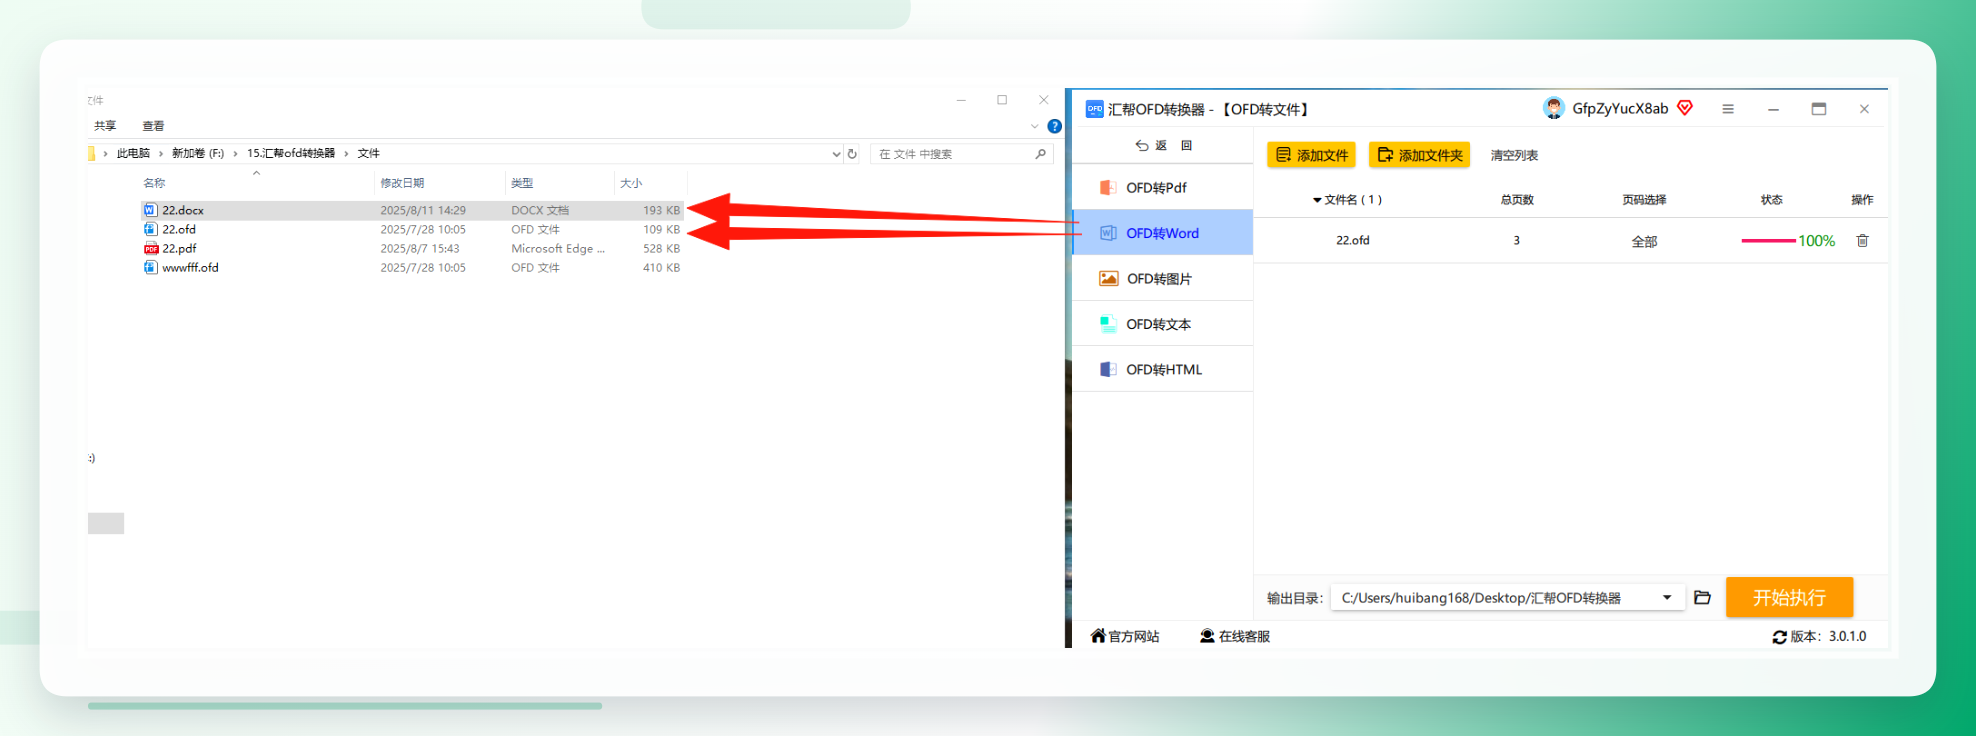Click the explorer search magnifier icon
Screen dimensions: 1976x736
click(1041, 154)
